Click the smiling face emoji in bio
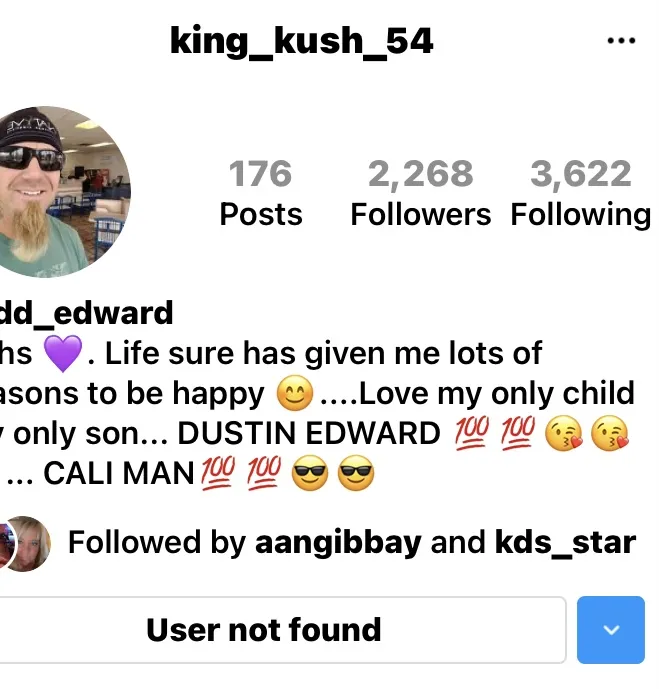 click(x=295, y=393)
